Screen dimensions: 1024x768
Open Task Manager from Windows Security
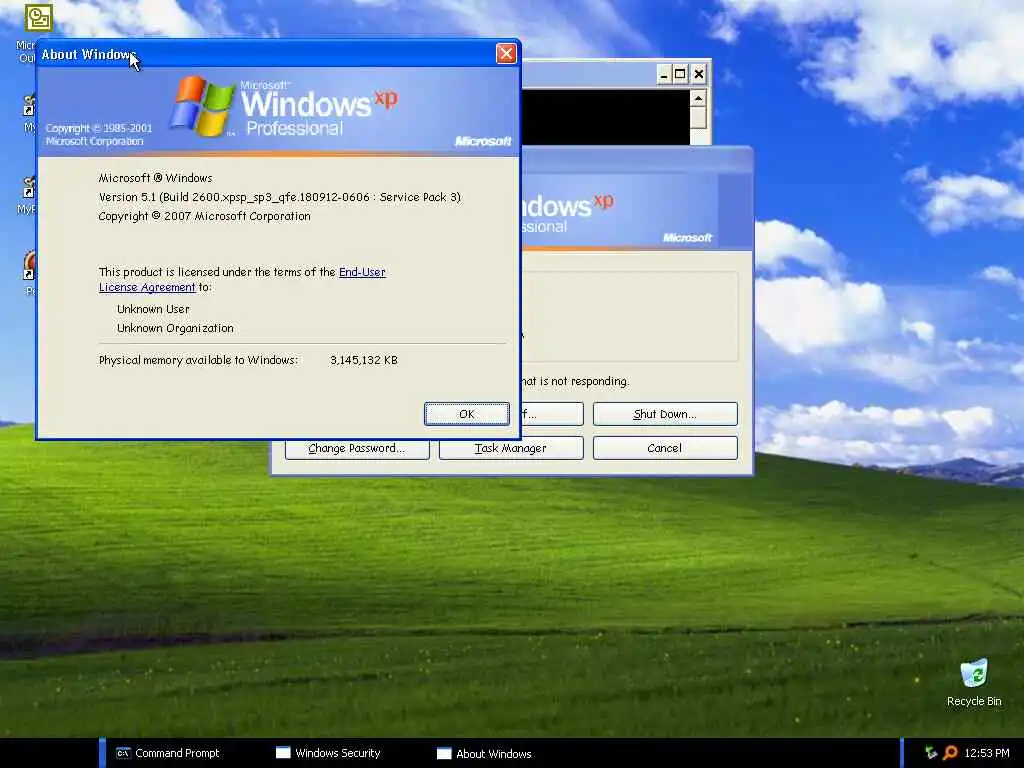click(x=511, y=448)
